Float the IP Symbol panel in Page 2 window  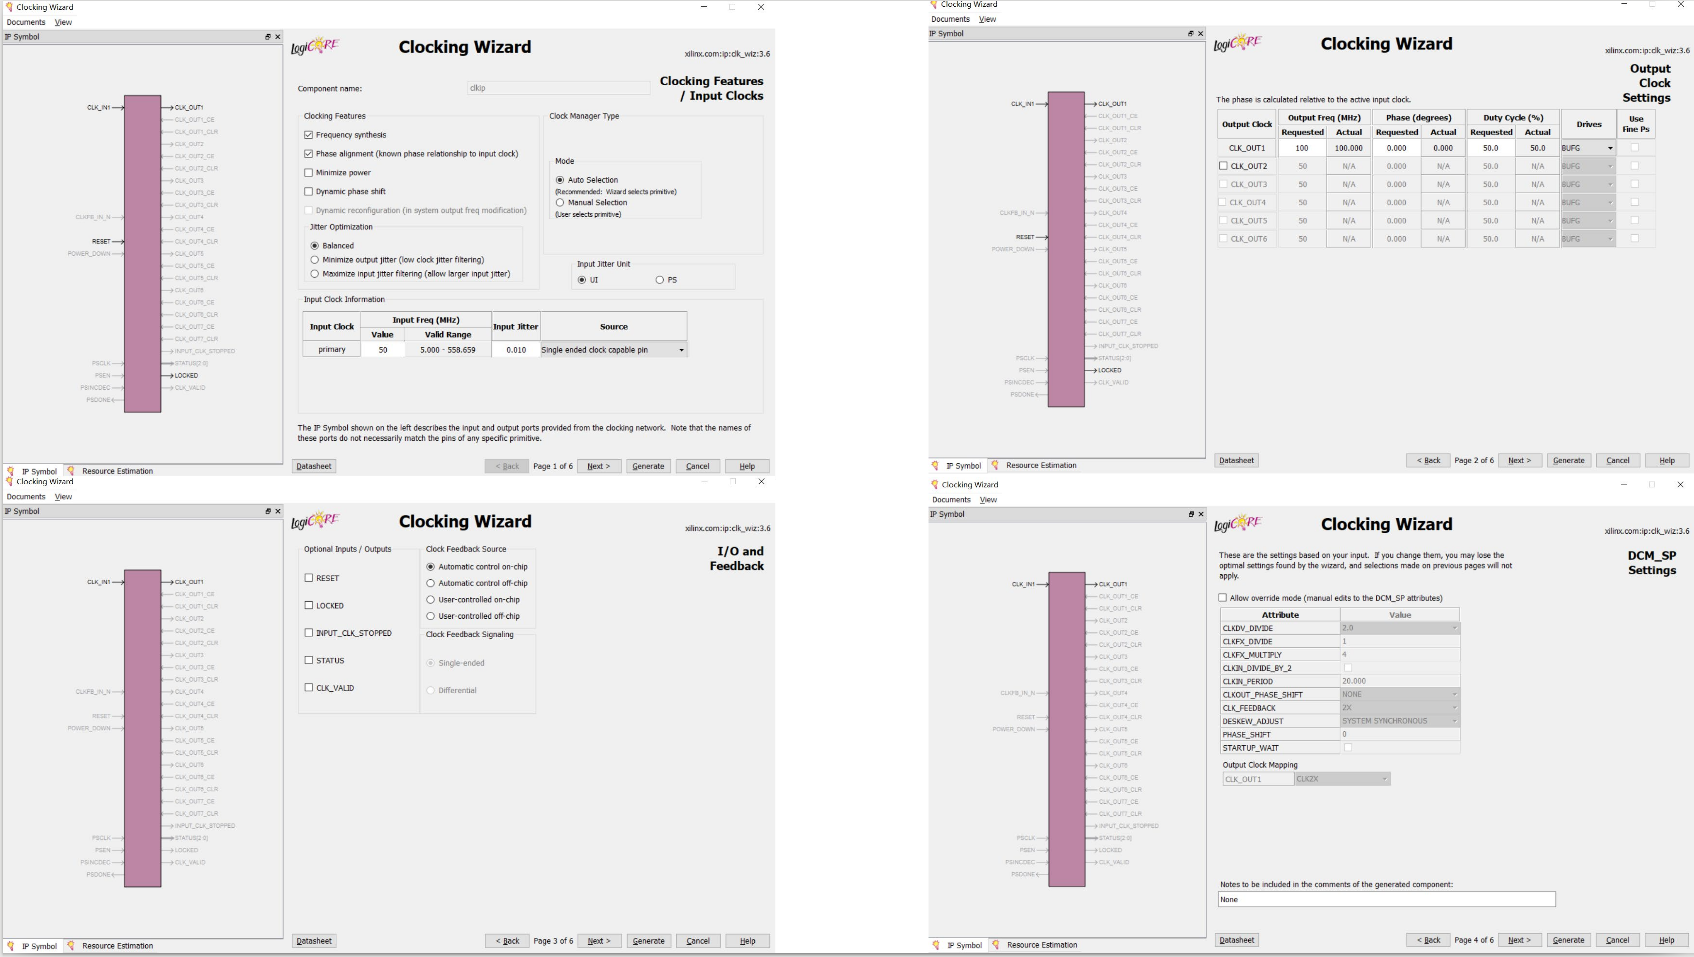[1190, 34]
